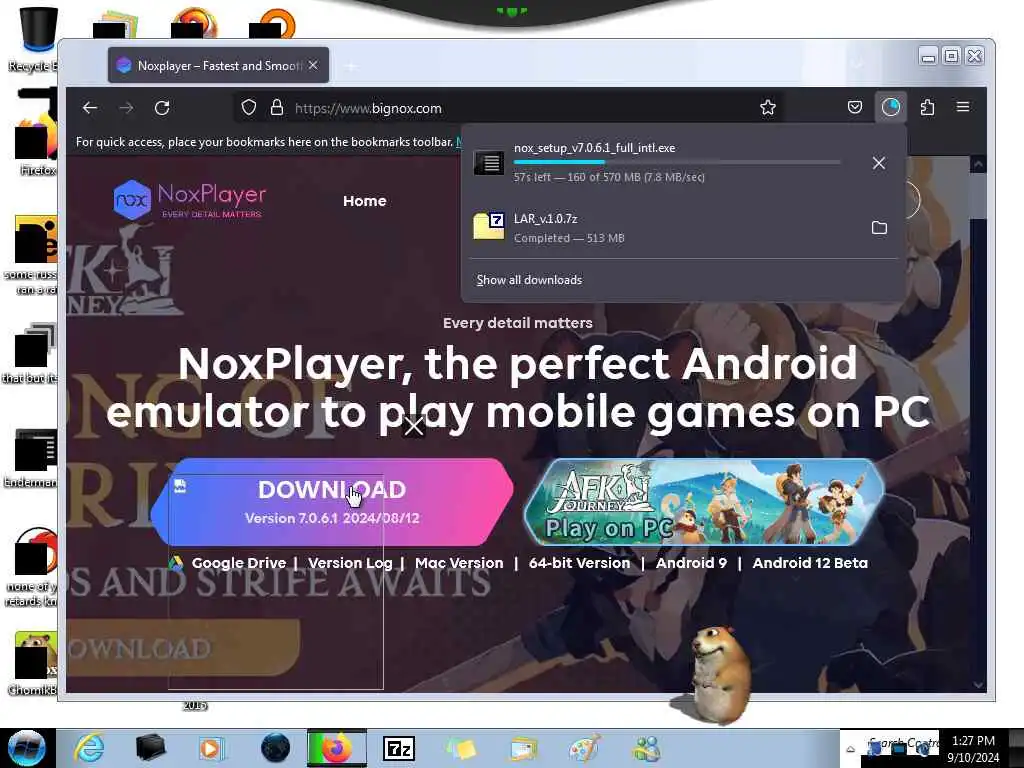The image size is (1024, 768).
Task: Launch Internet Explorer from the taskbar
Action: coord(89,748)
